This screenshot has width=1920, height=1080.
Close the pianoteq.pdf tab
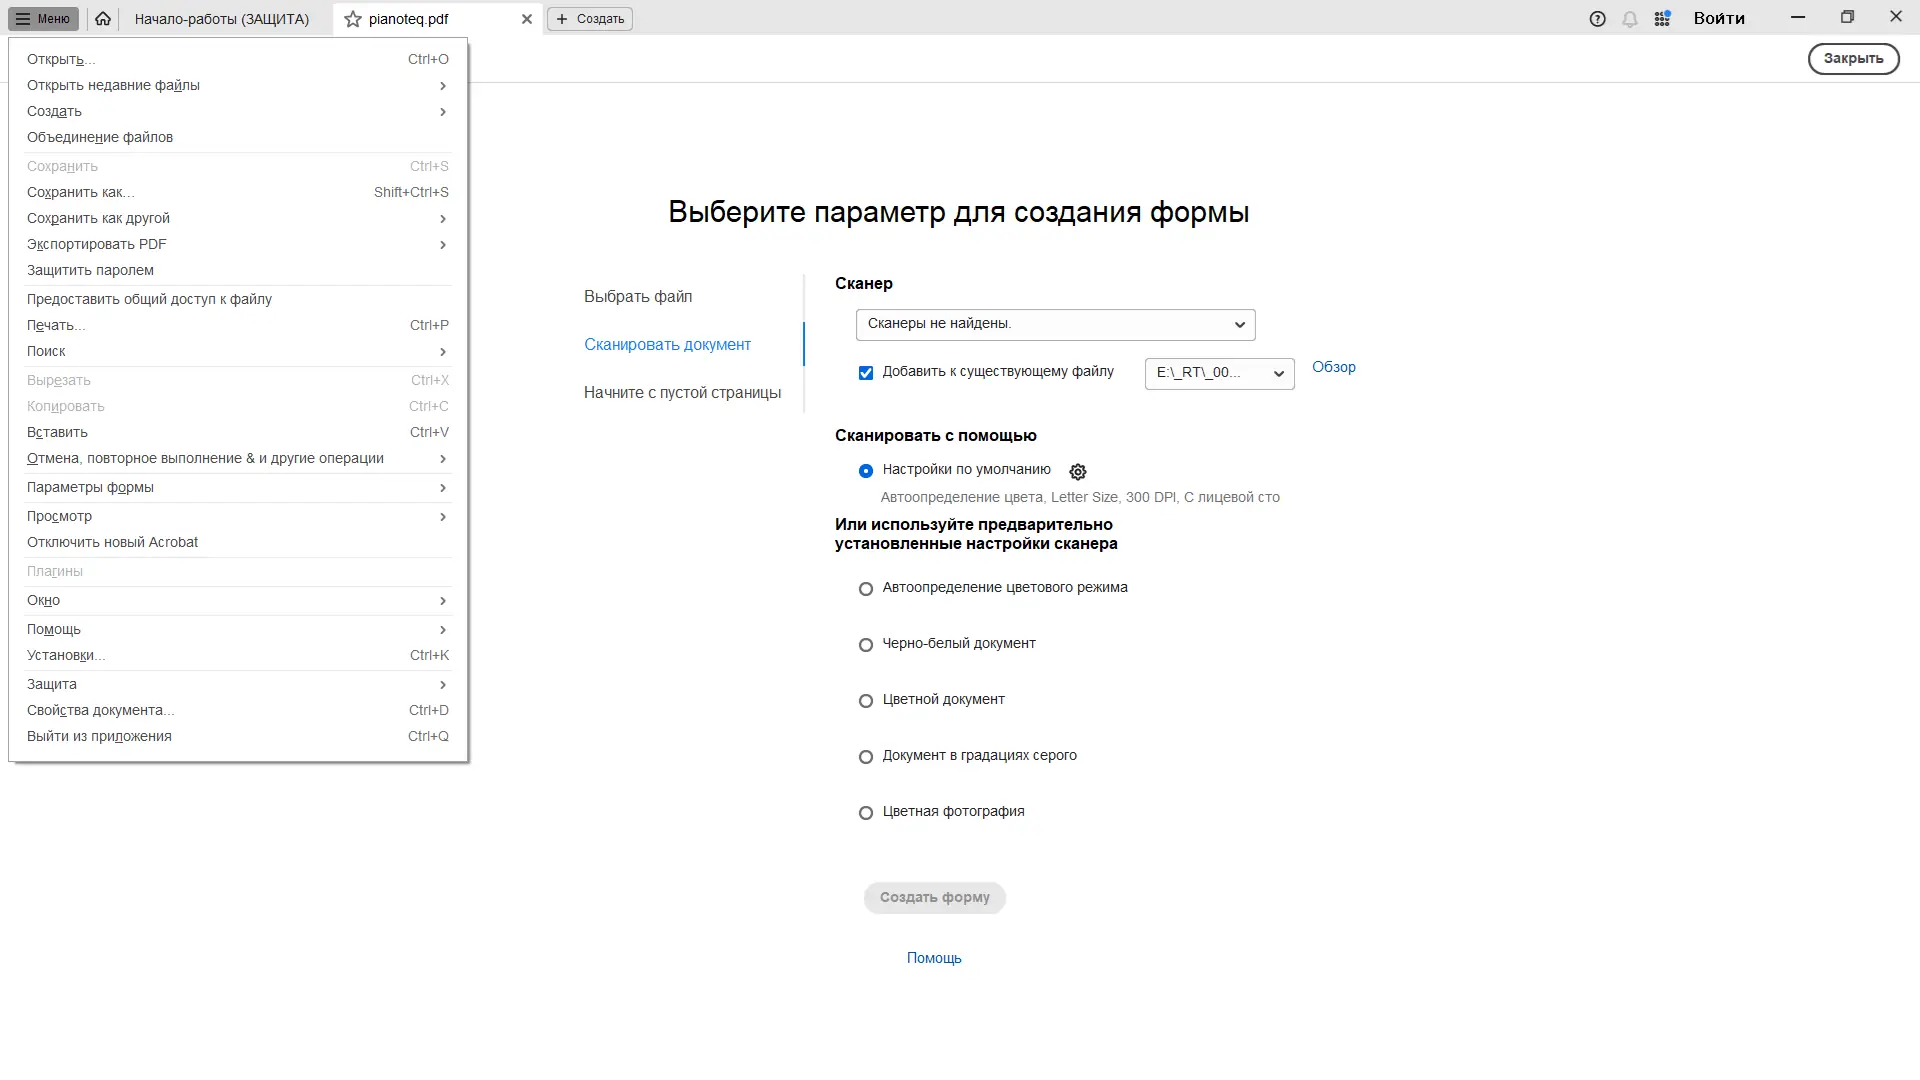(x=527, y=19)
